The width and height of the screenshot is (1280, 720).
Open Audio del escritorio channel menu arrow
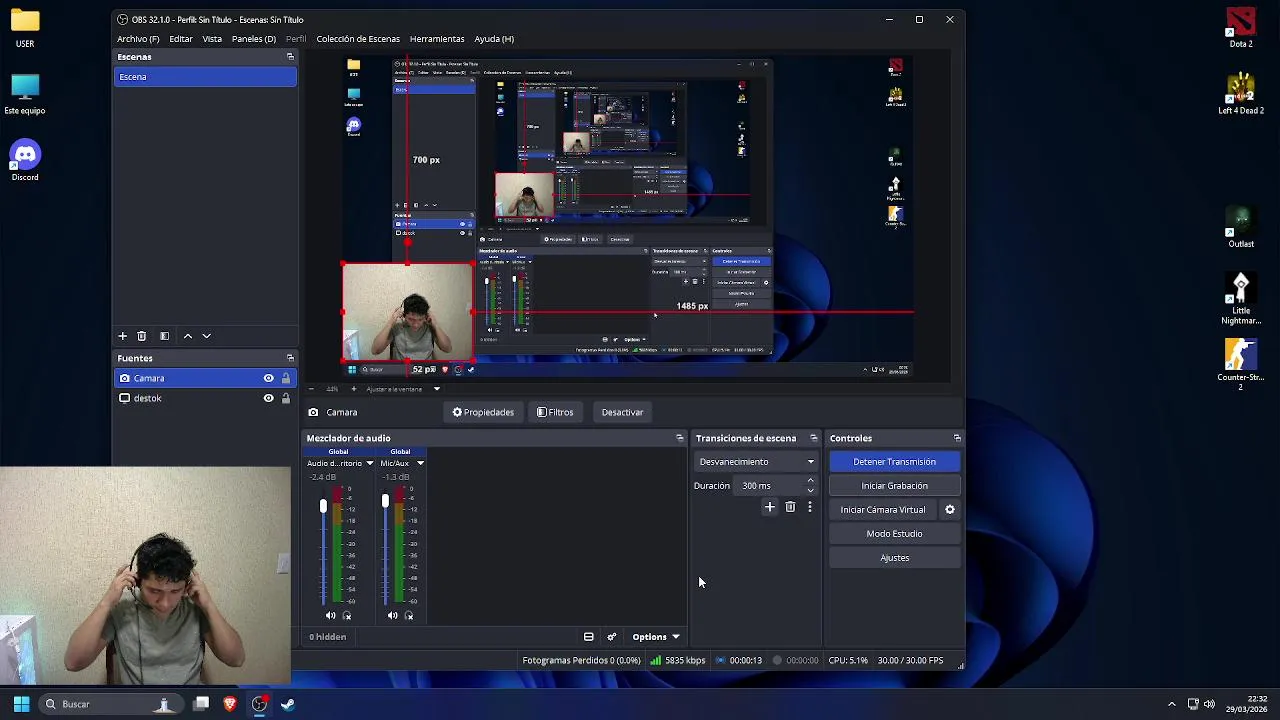(x=369, y=463)
